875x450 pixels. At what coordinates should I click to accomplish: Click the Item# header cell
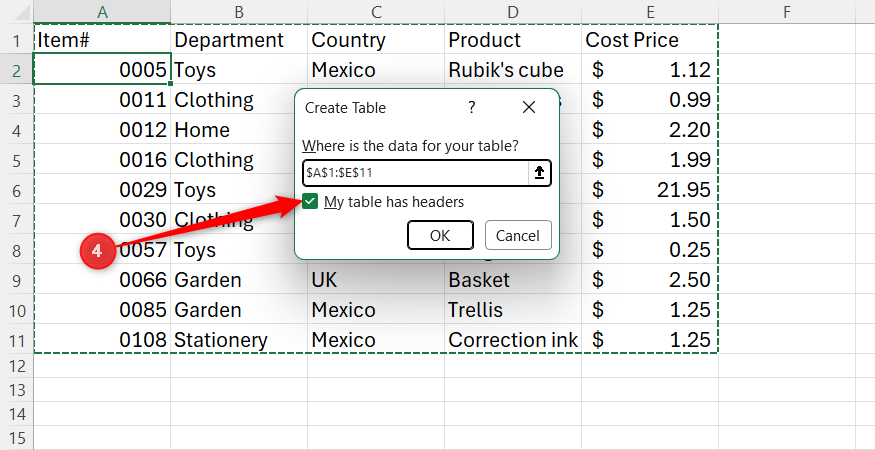point(102,40)
